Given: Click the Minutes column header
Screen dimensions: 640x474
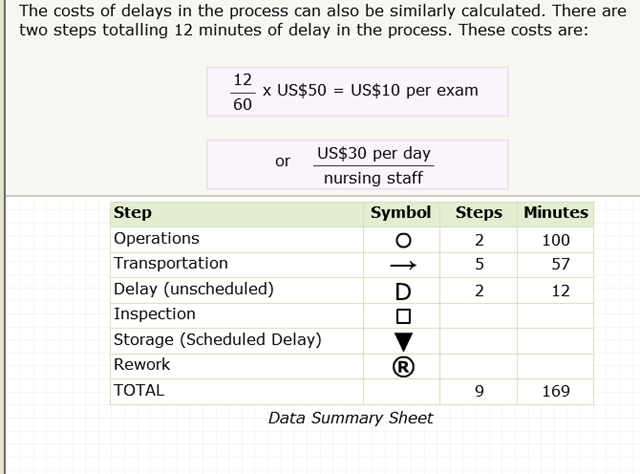Looking at the screenshot, I should click(555, 213).
